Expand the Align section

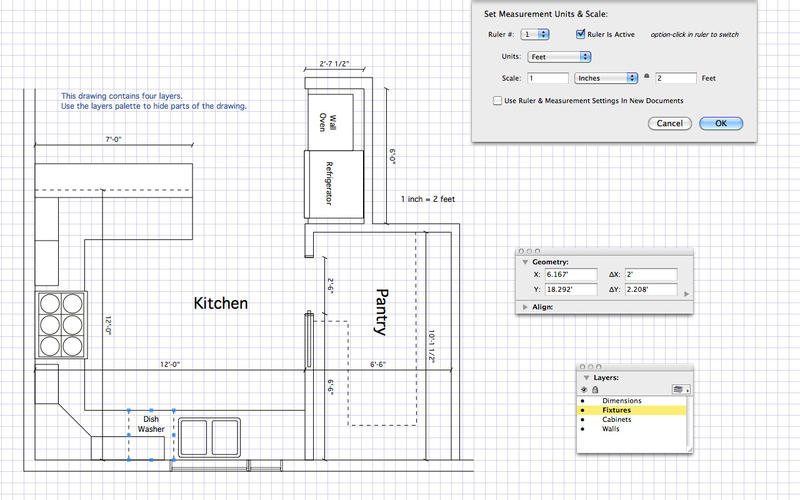tap(523, 307)
